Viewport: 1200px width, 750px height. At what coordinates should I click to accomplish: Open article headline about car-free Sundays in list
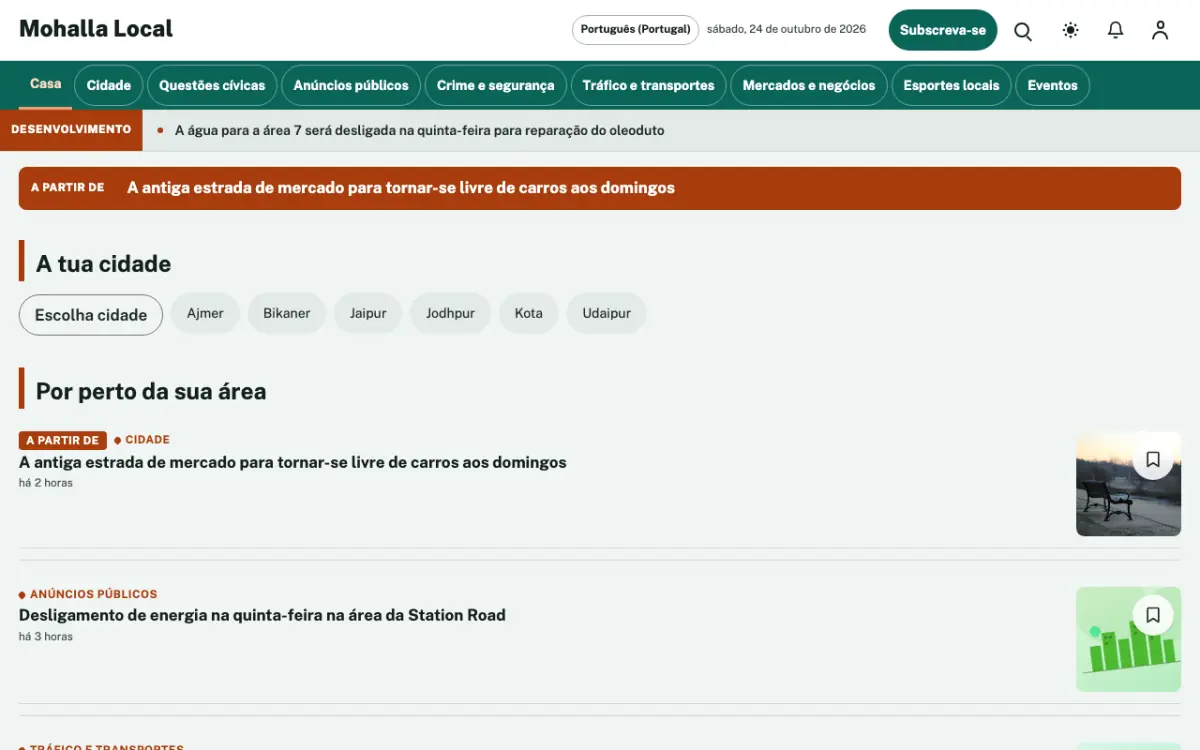pos(293,463)
